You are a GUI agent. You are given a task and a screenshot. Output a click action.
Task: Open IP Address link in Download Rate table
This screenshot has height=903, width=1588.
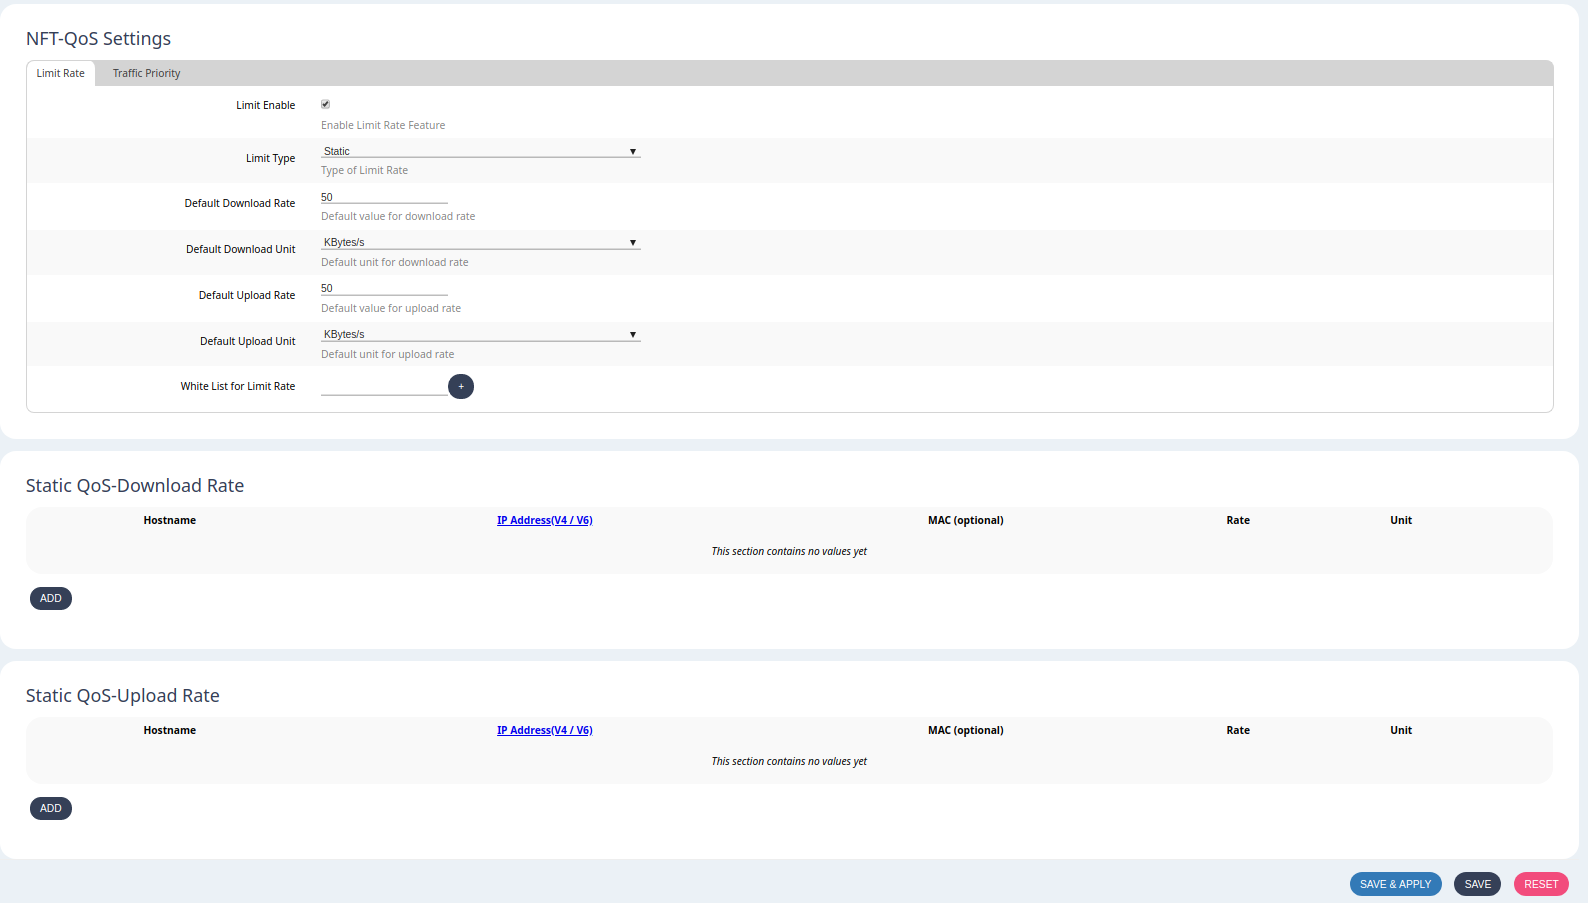[x=545, y=520]
